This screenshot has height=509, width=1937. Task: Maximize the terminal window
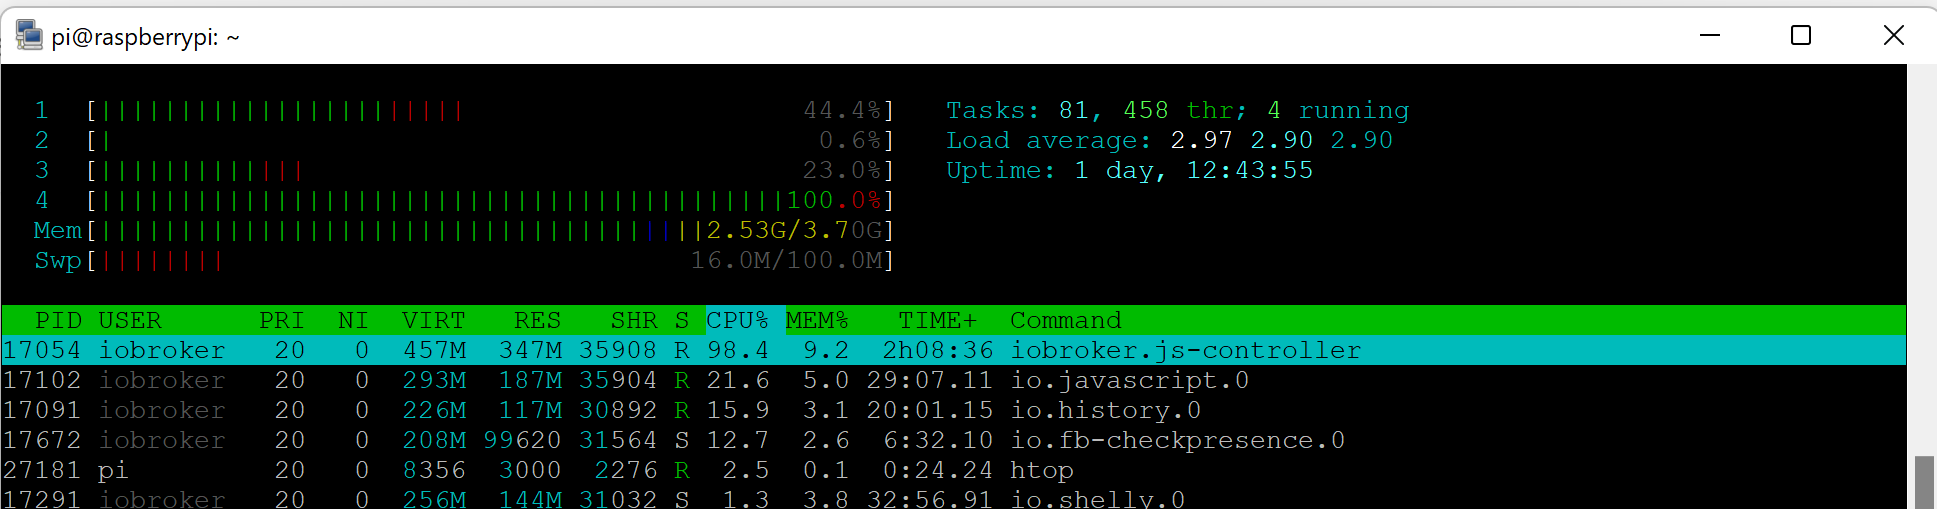[x=1801, y=35]
